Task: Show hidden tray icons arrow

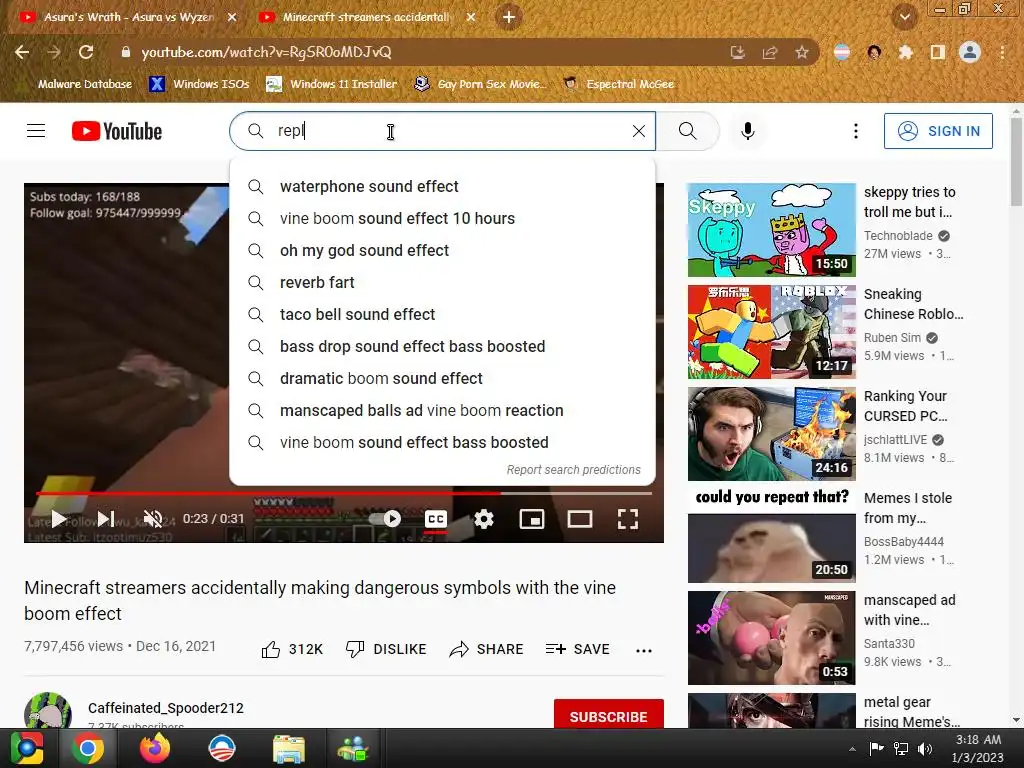Action: pos(852,749)
